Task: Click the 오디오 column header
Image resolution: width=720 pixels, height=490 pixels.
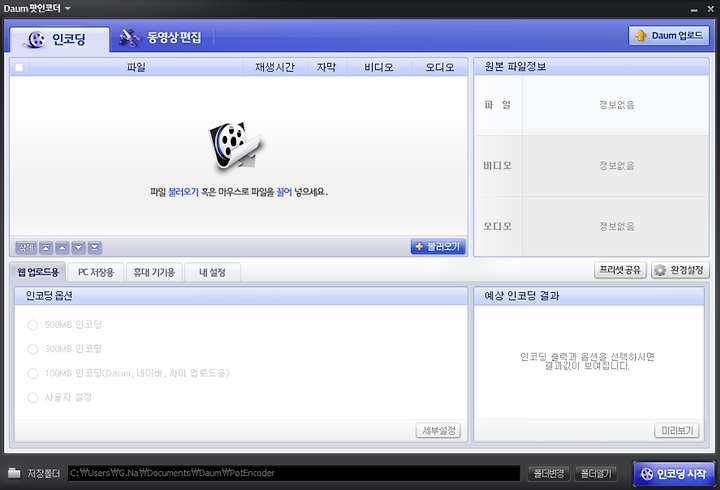Action: pos(439,68)
